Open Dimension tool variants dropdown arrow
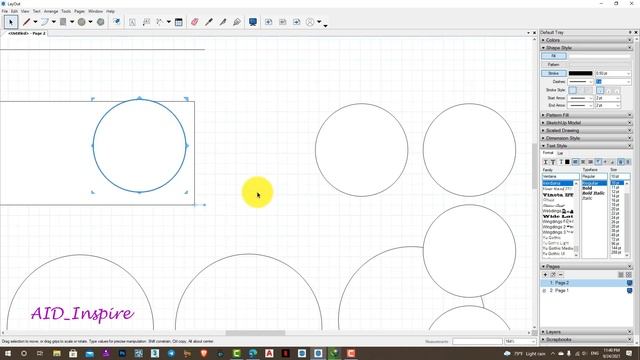 click(x=168, y=22)
